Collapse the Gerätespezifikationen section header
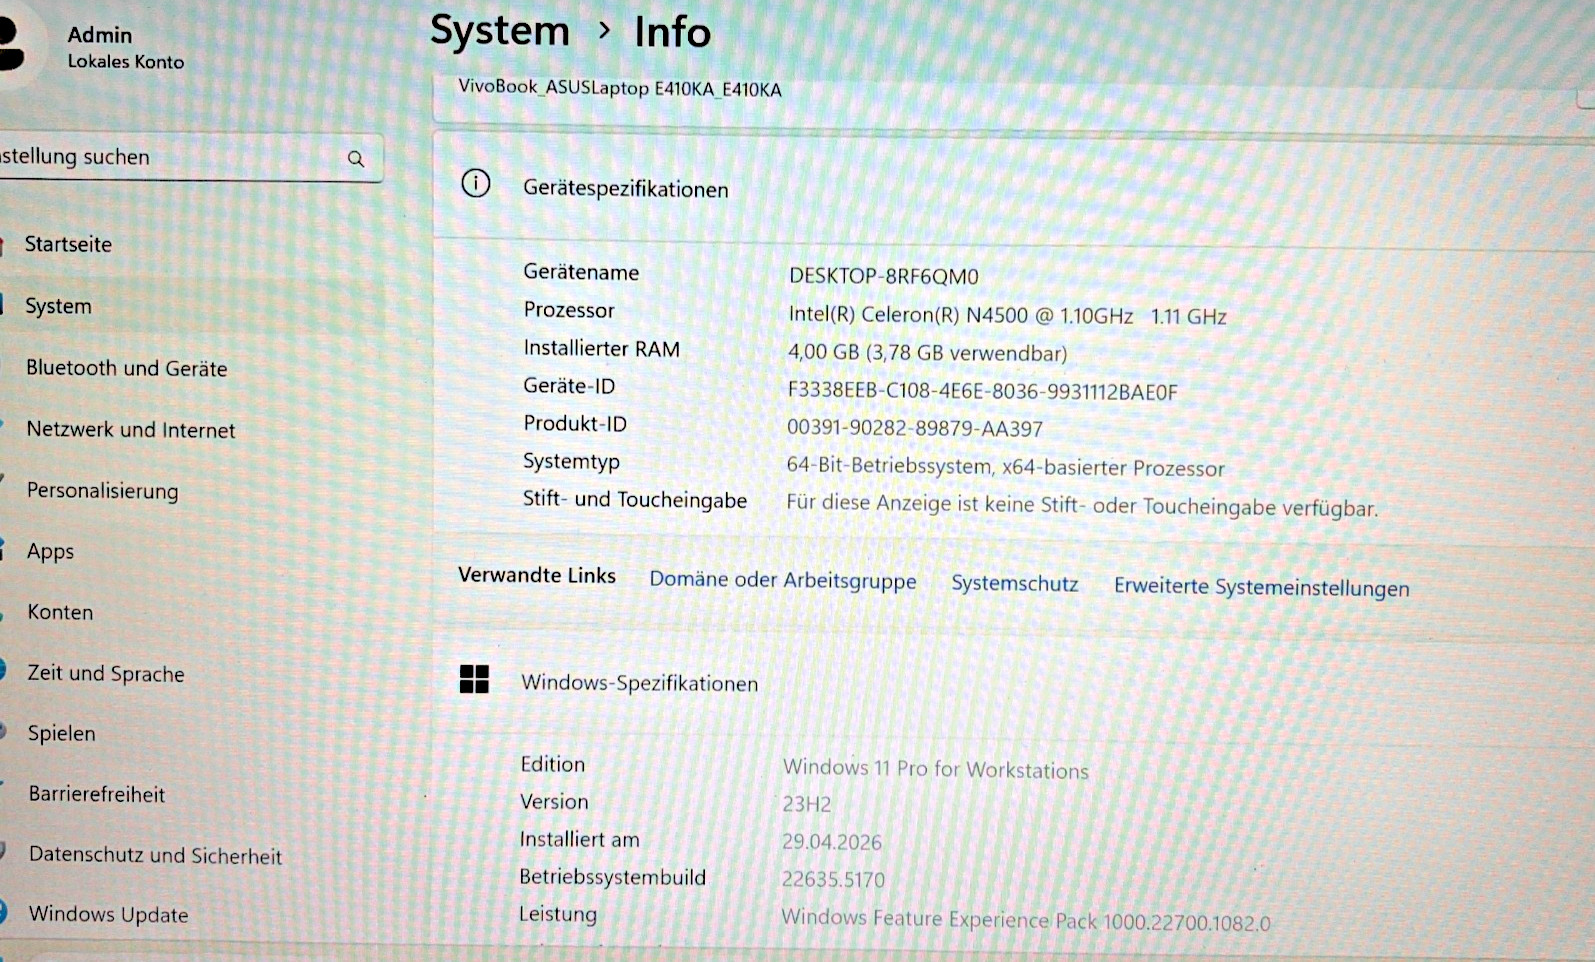 coord(1013,188)
